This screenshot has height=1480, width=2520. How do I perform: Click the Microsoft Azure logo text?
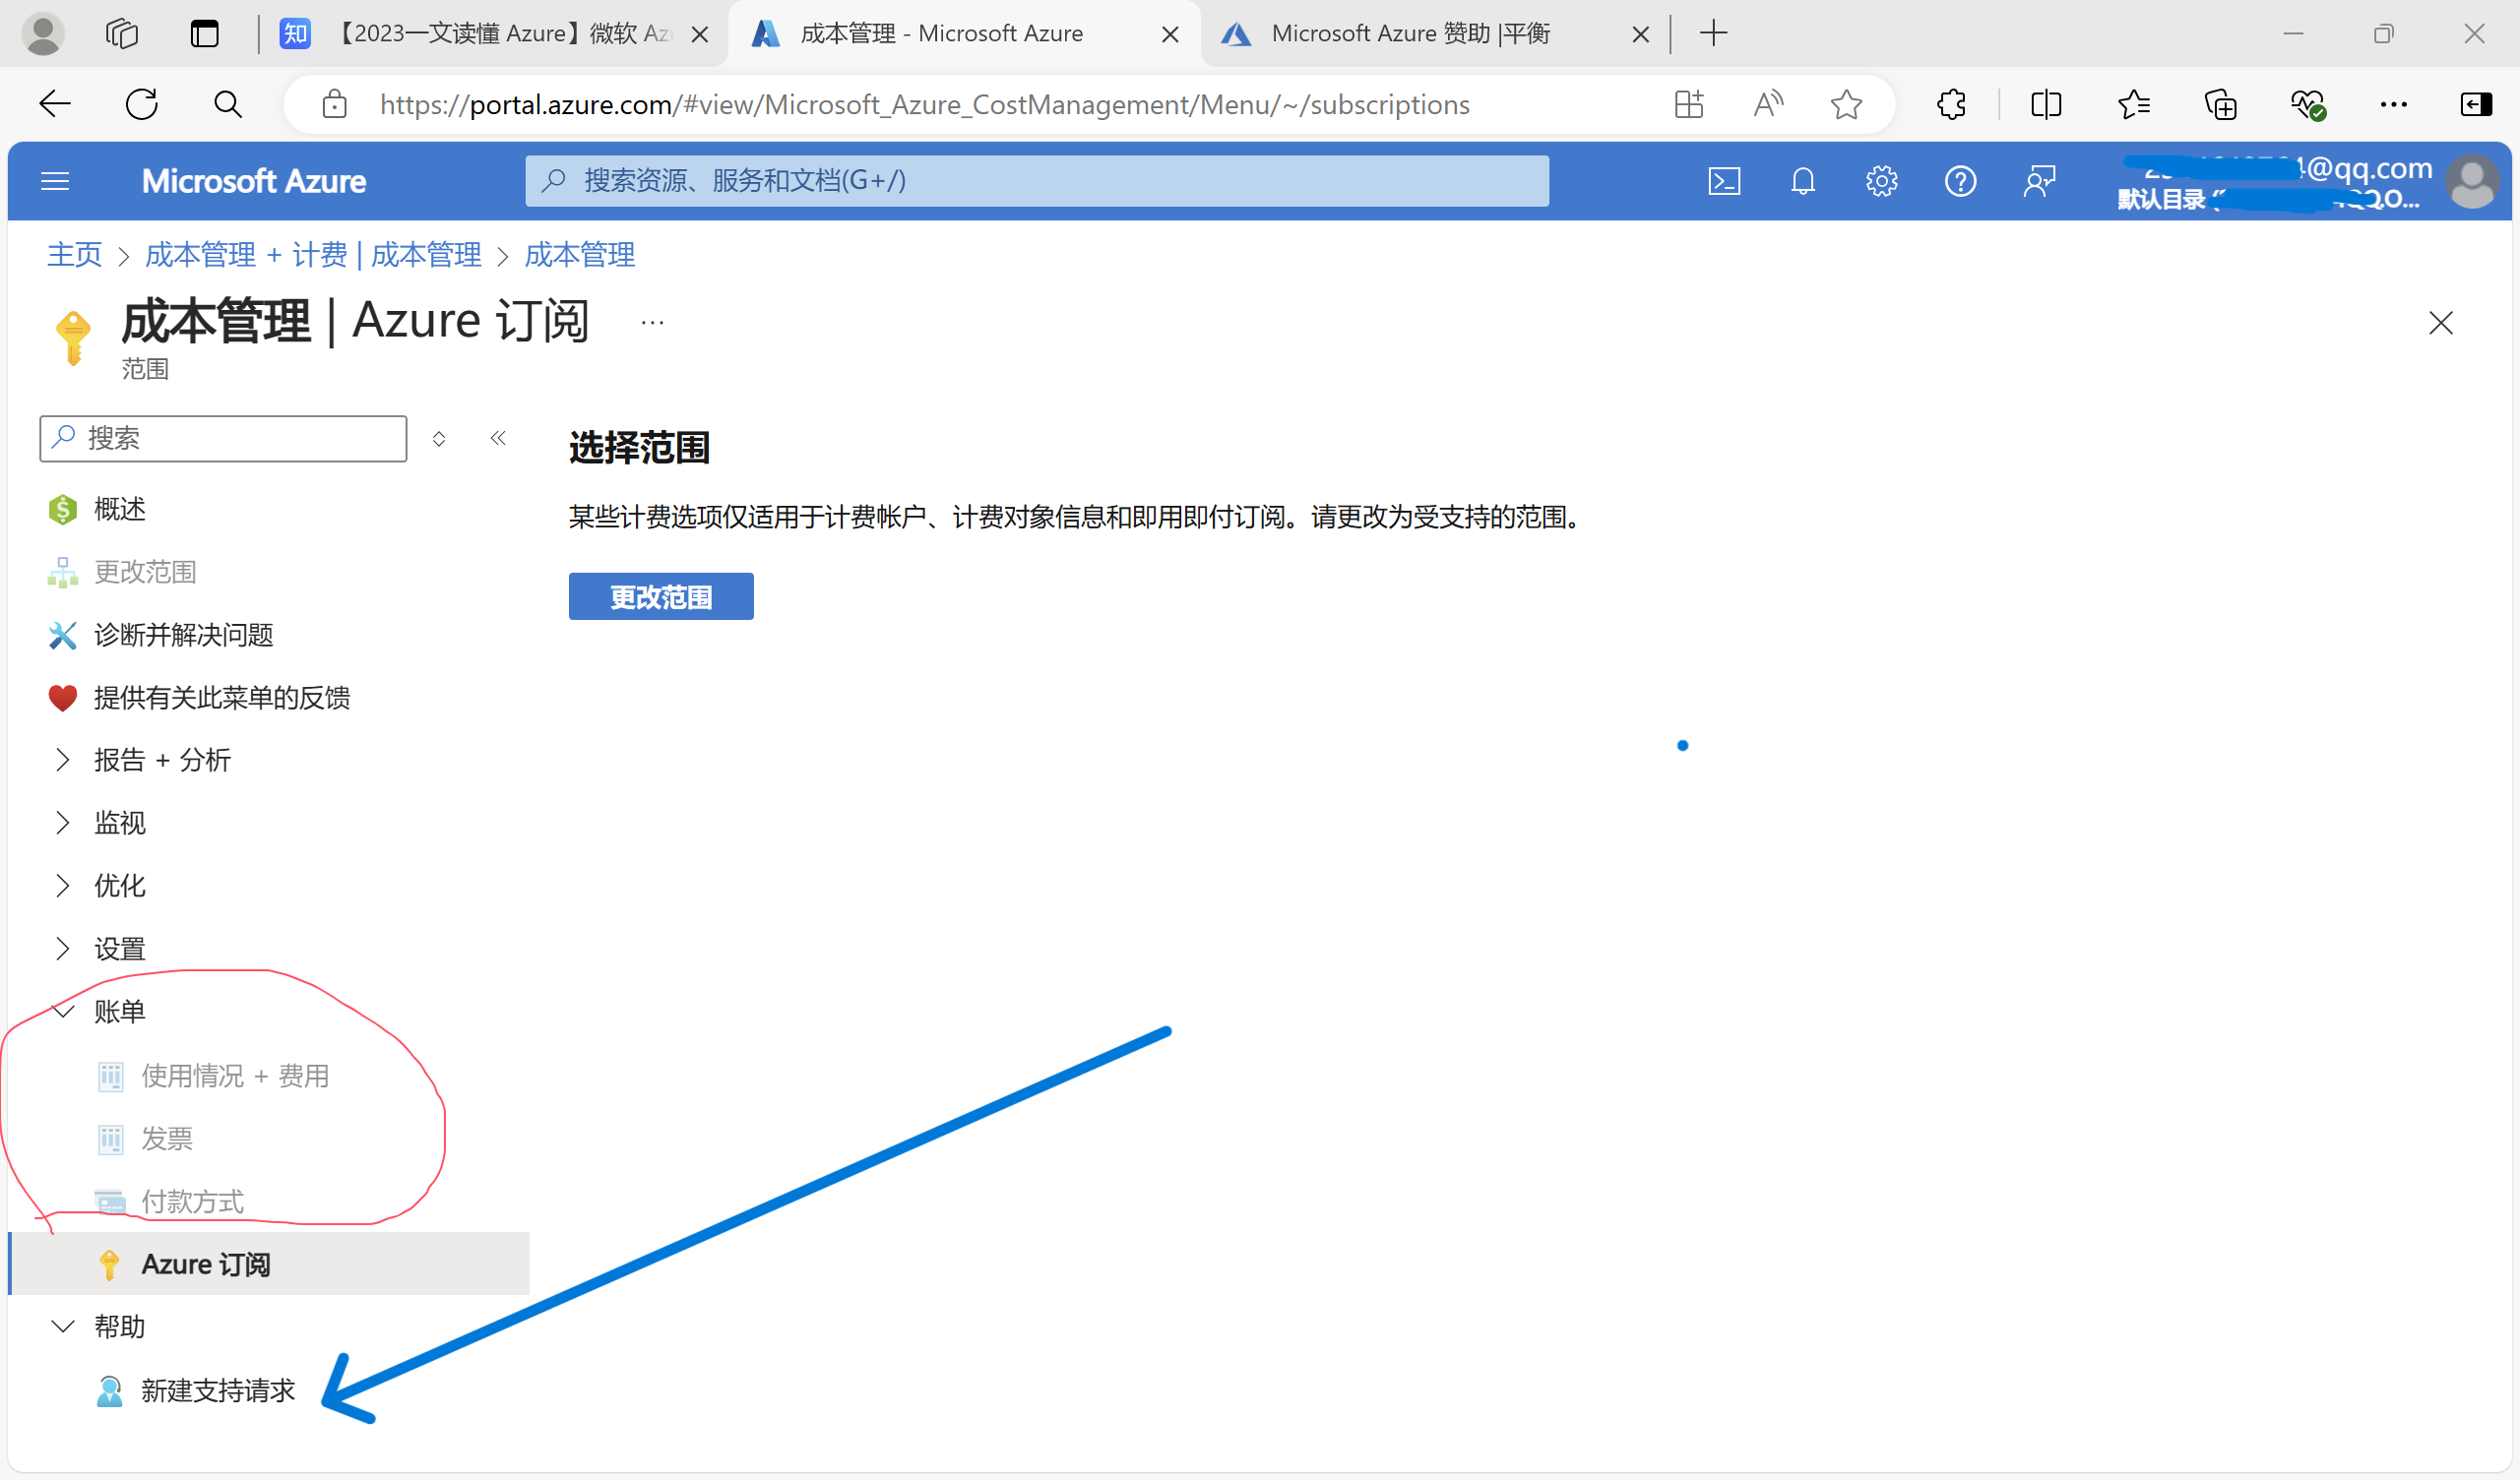254,181
